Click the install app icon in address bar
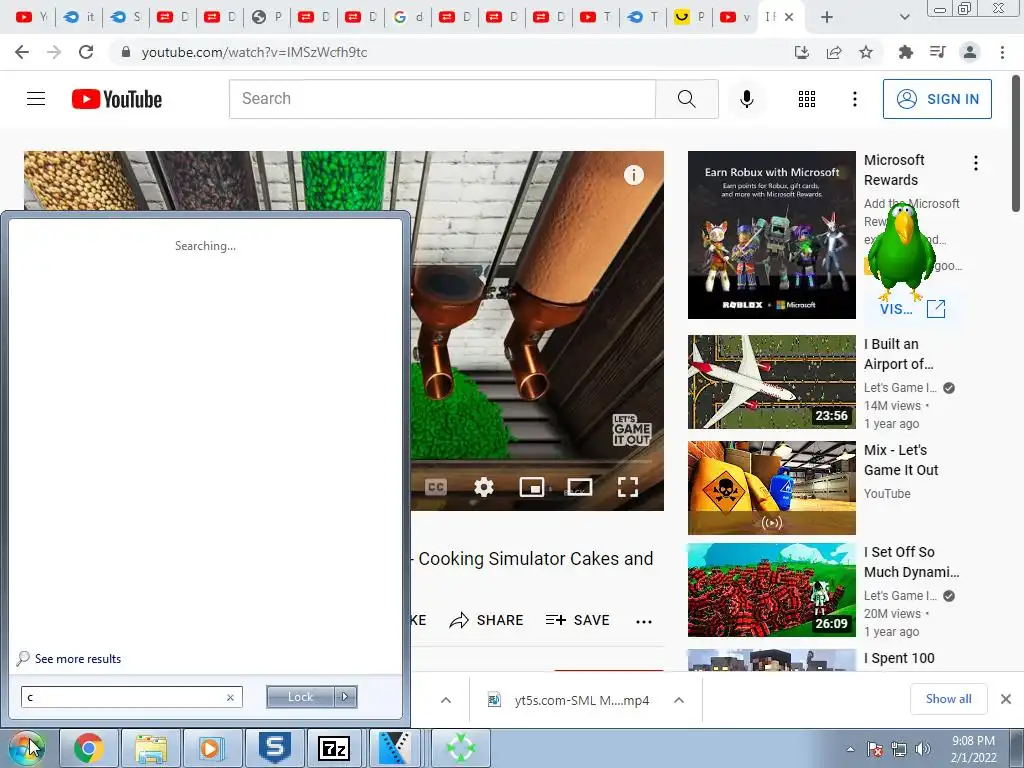Image resolution: width=1024 pixels, height=768 pixels. point(802,52)
